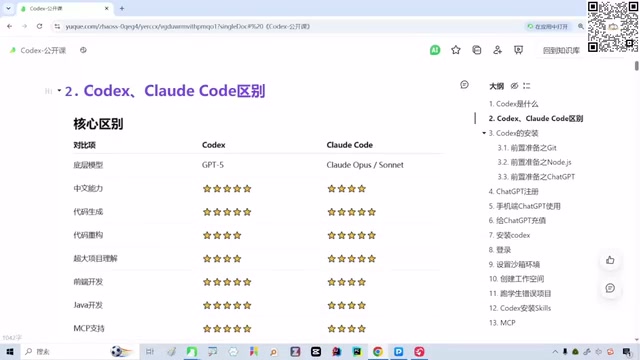Jump to '7. 安装codex' in outline

[509, 235]
